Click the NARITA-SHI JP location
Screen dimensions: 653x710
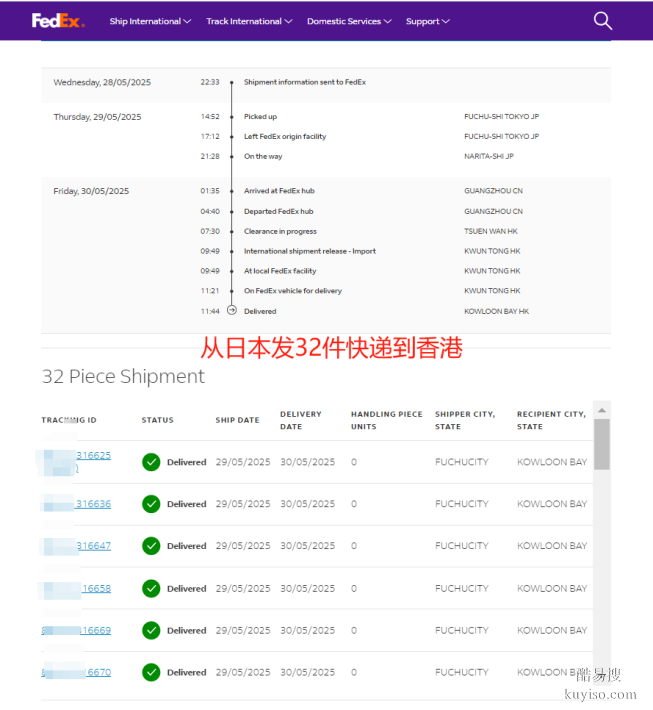click(x=489, y=156)
